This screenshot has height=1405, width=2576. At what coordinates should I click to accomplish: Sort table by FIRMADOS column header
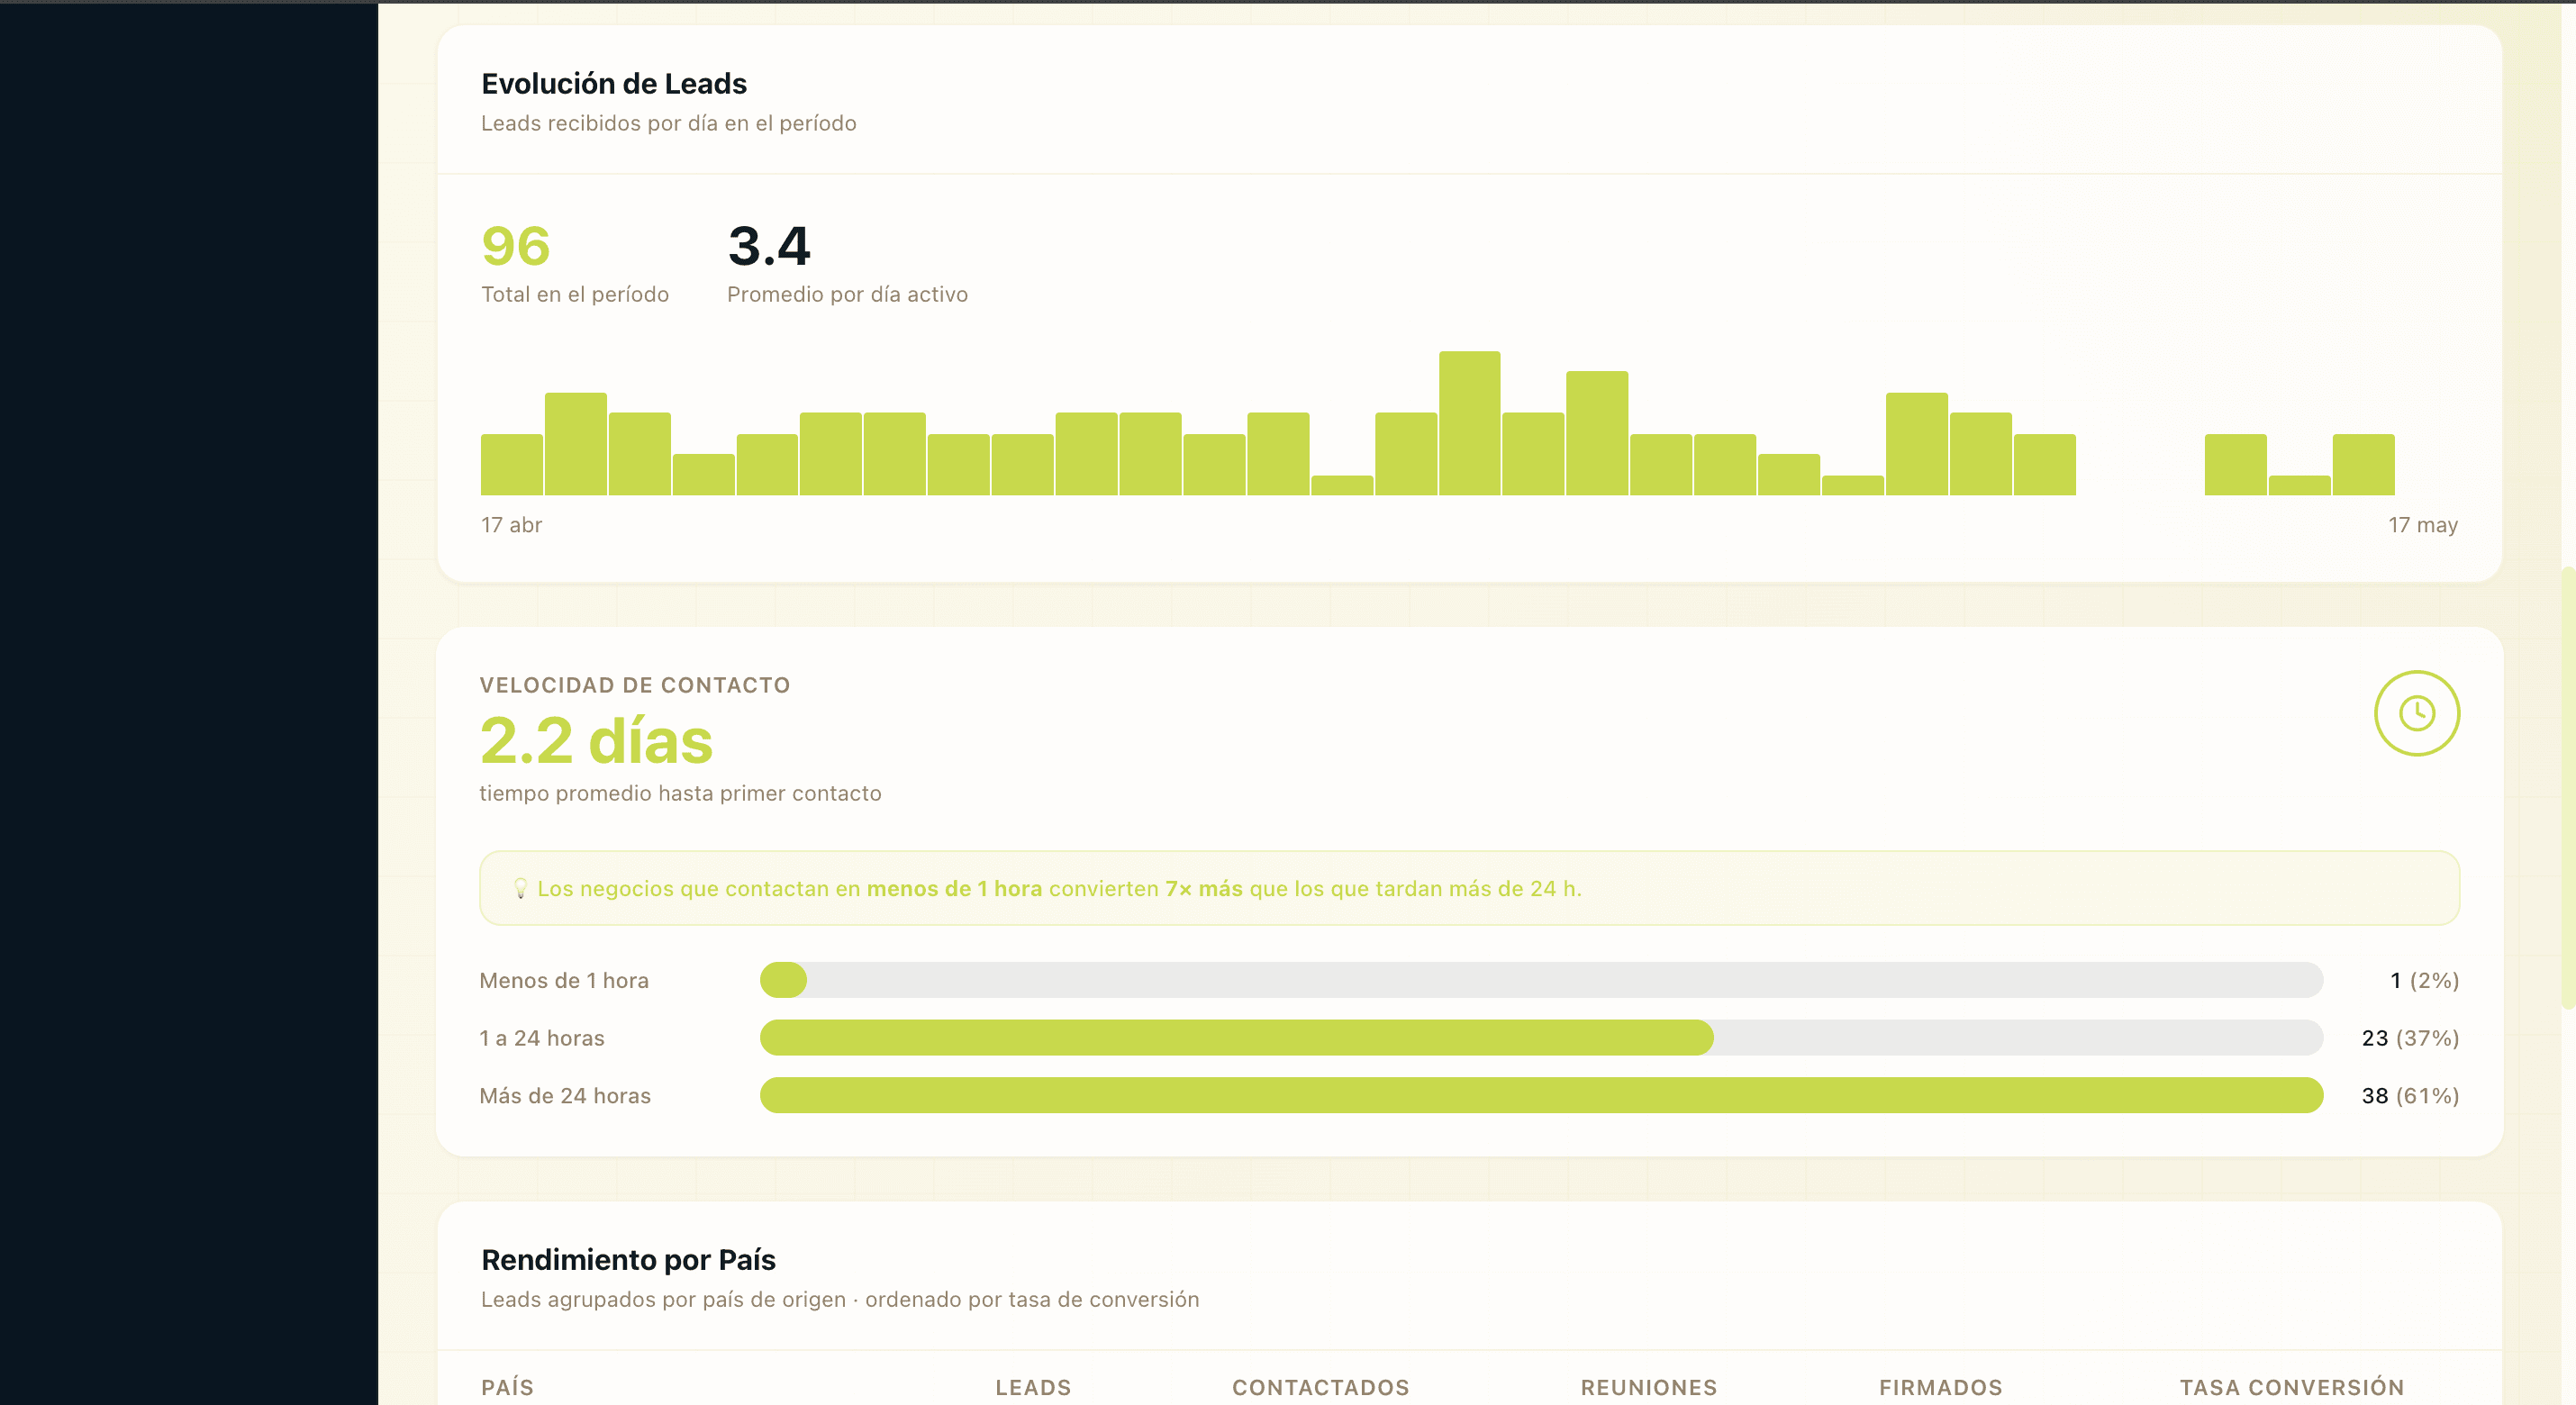pyautogui.click(x=1940, y=1387)
